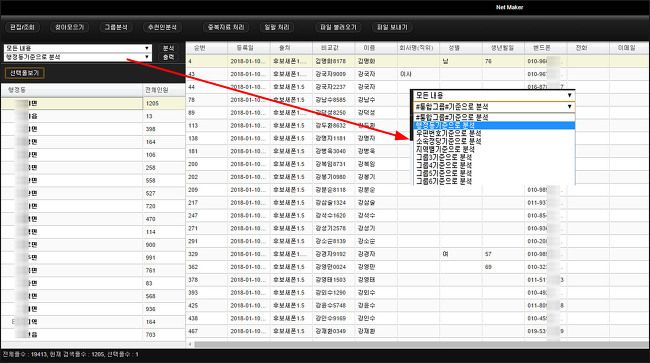Image resolution: width=650 pixels, height=363 pixels.
Task: Select the table row with 순번 113
Action: click(x=417, y=125)
